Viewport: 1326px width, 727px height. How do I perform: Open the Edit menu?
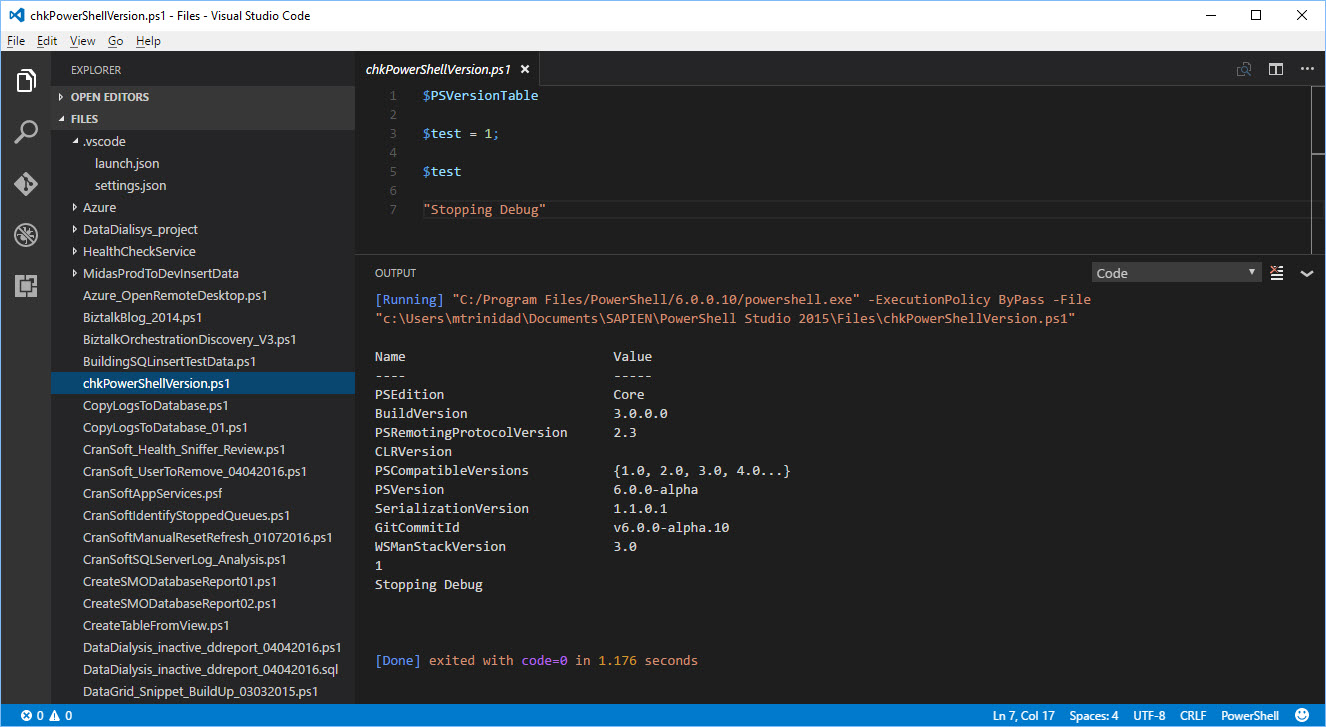coord(47,41)
